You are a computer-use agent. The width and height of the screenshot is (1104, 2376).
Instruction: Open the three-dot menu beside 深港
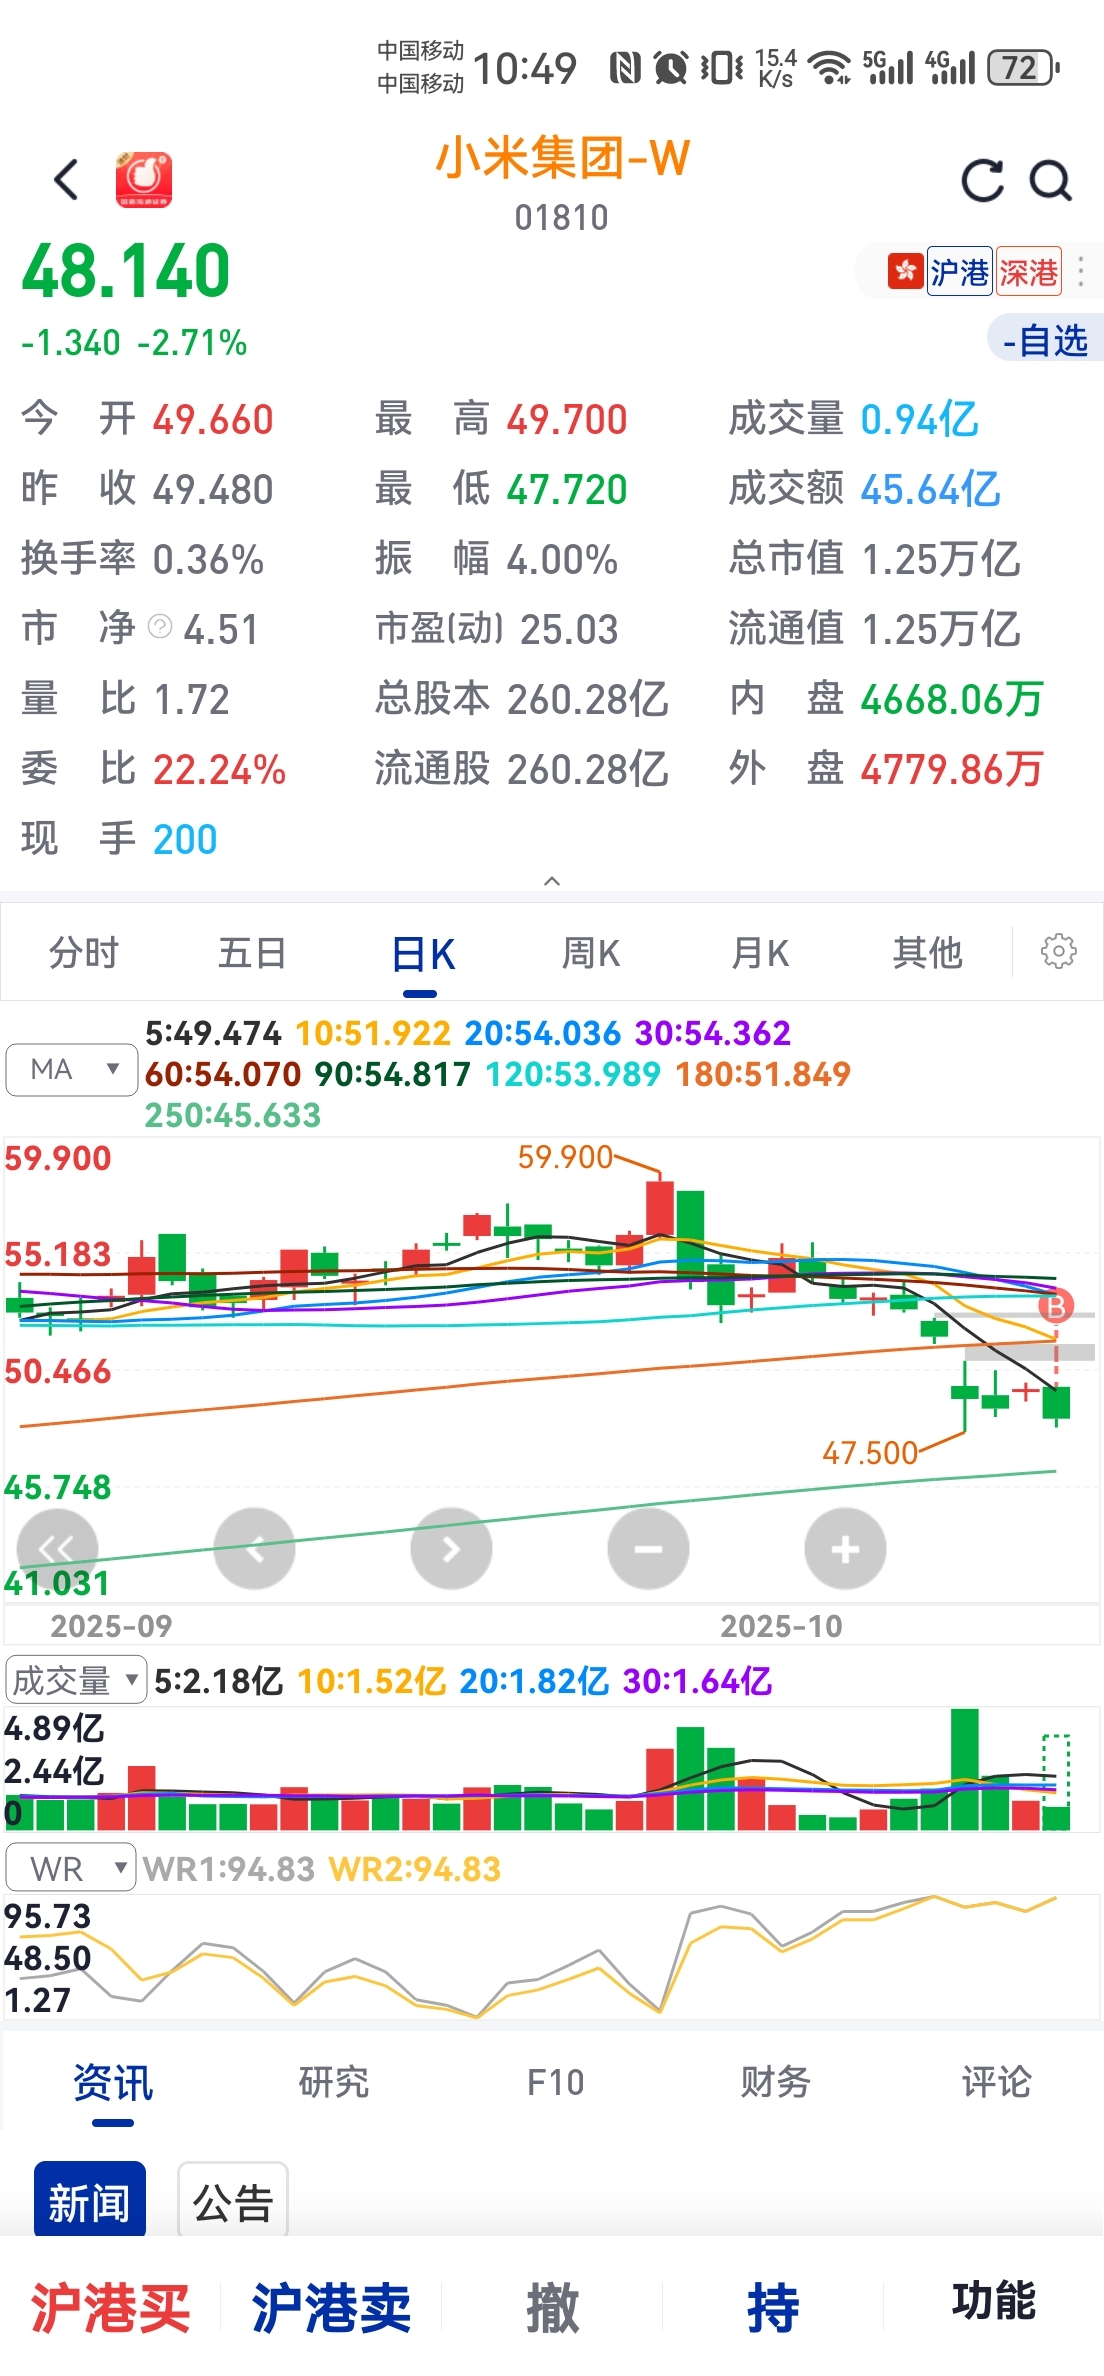1080,271
